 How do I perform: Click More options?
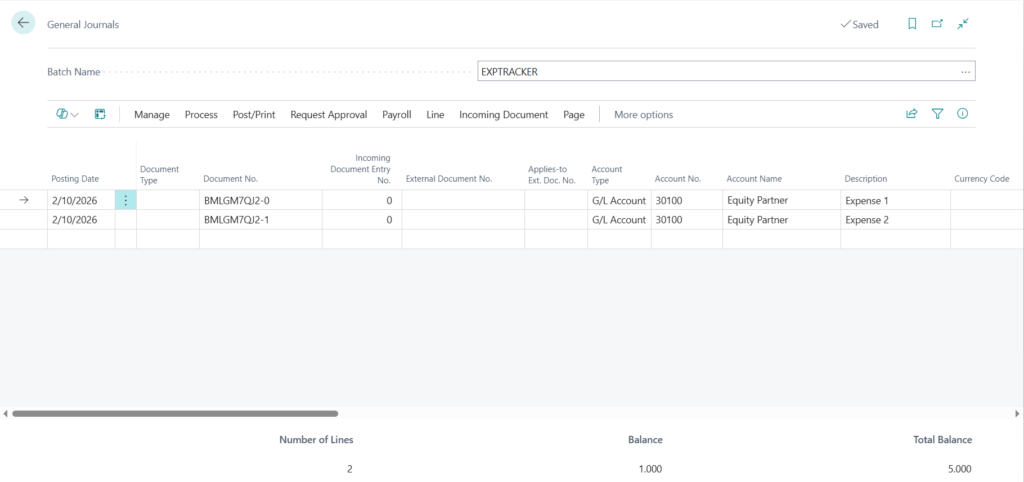643,115
